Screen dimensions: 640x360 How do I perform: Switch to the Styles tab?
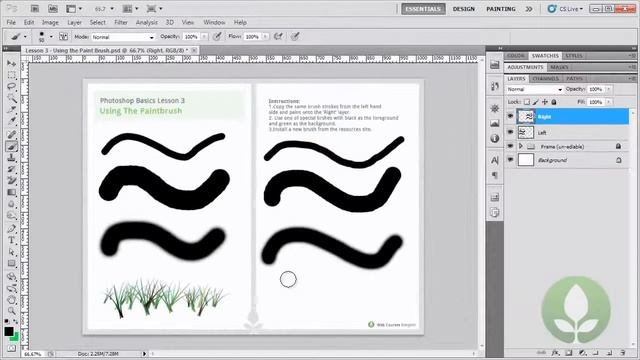(574, 56)
